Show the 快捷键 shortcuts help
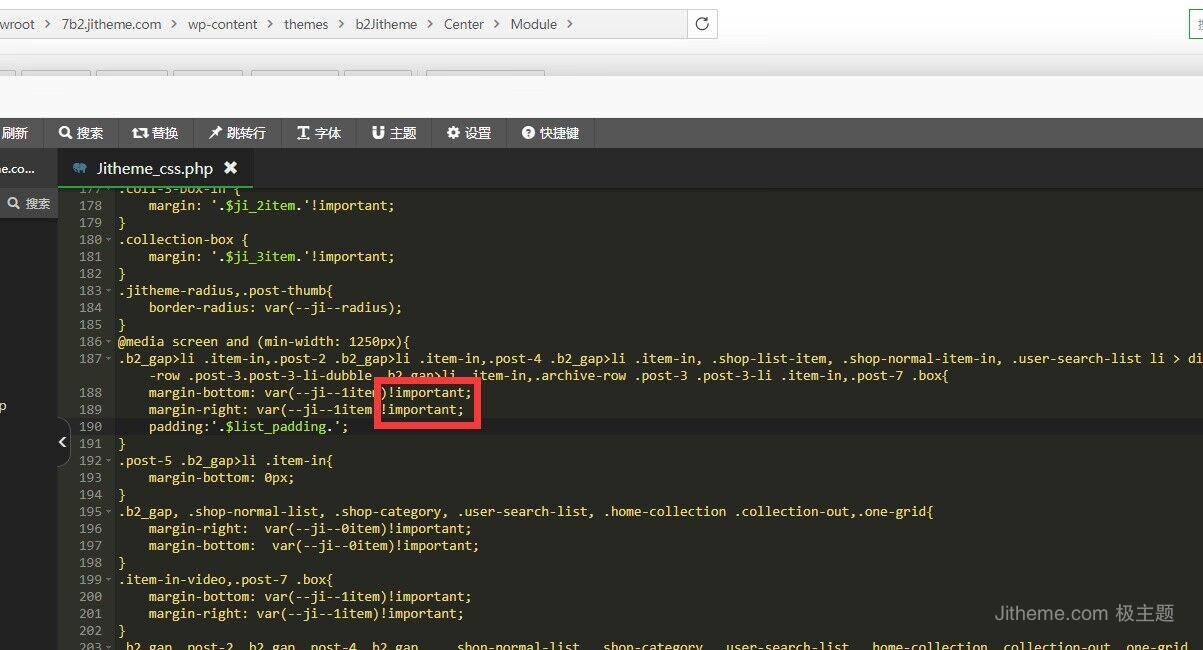Image resolution: width=1203 pixels, height=650 pixels. 551,133
